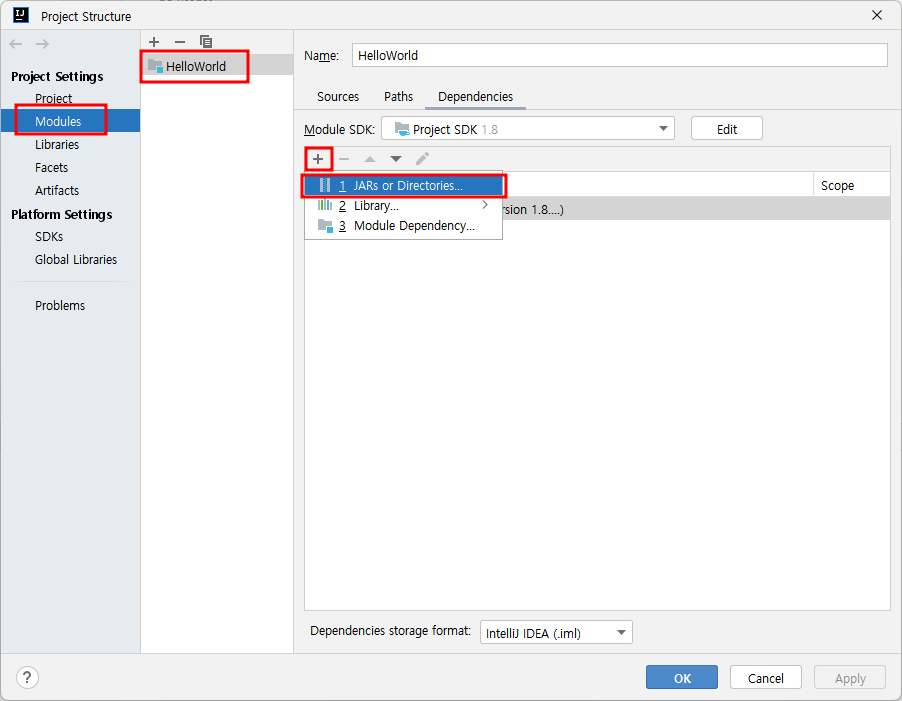Open the Library submenu item
The width and height of the screenshot is (902, 701).
(x=403, y=206)
